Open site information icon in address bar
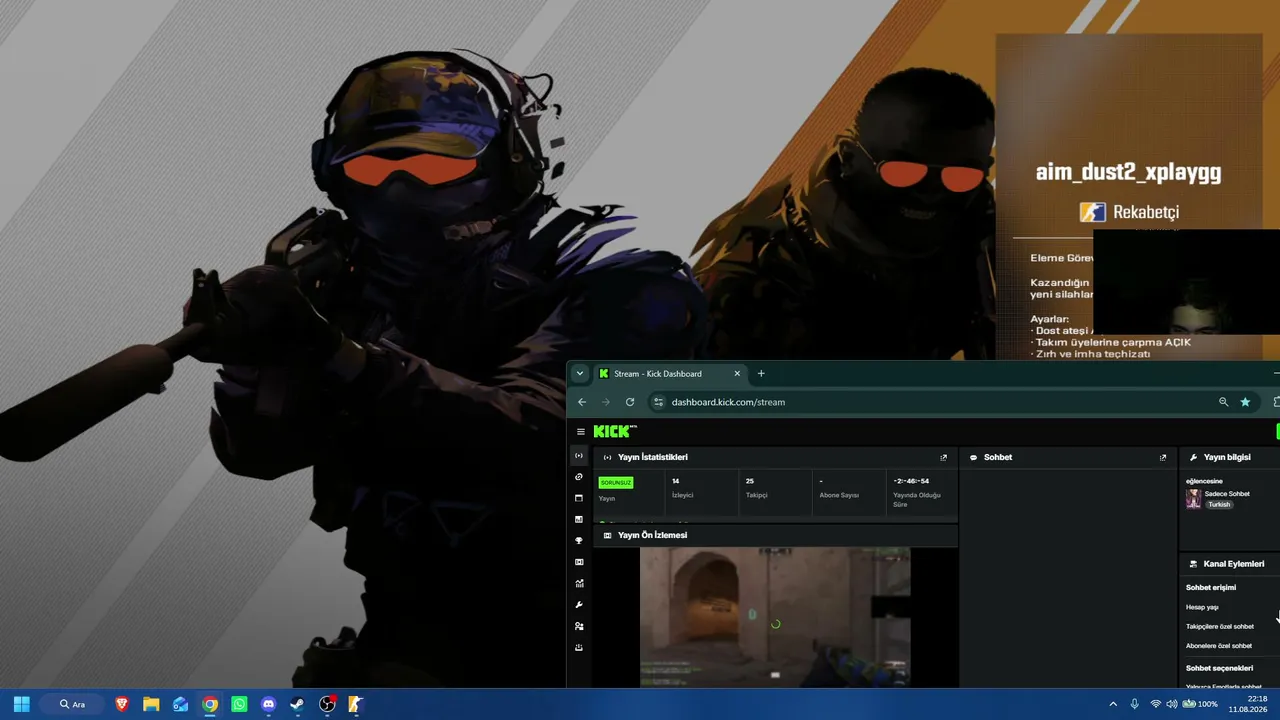This screenshot has width=1280, height=720. (658, 402)
